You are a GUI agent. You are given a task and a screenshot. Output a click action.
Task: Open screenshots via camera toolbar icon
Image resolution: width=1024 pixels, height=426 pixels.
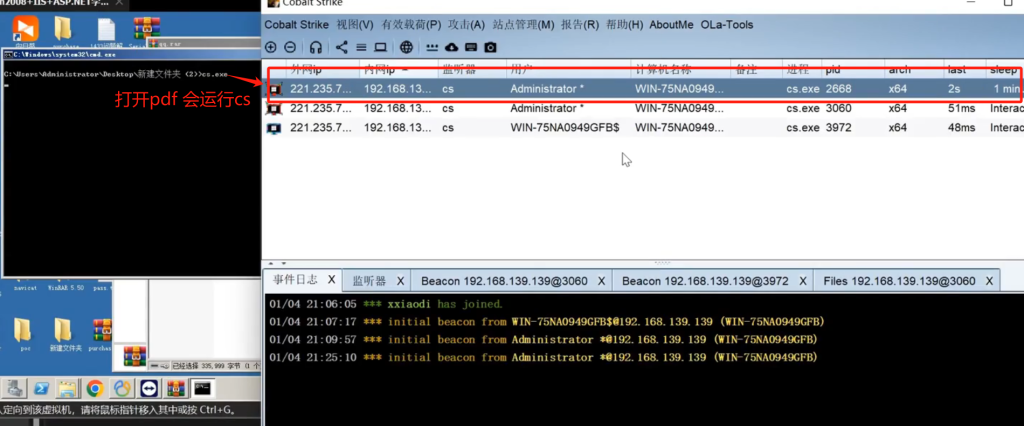[x=490, y=47]
